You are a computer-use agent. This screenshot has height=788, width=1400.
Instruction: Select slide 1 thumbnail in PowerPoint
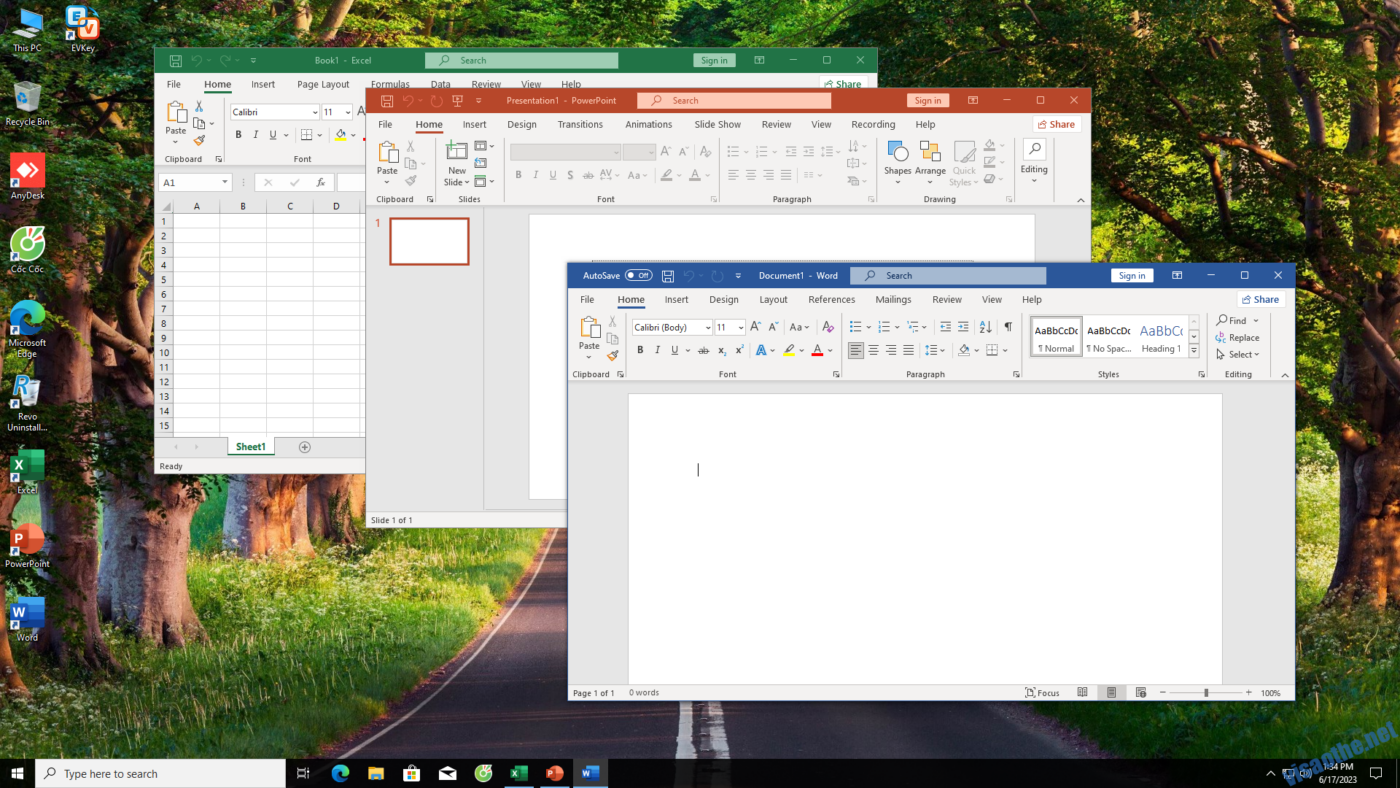429,241
